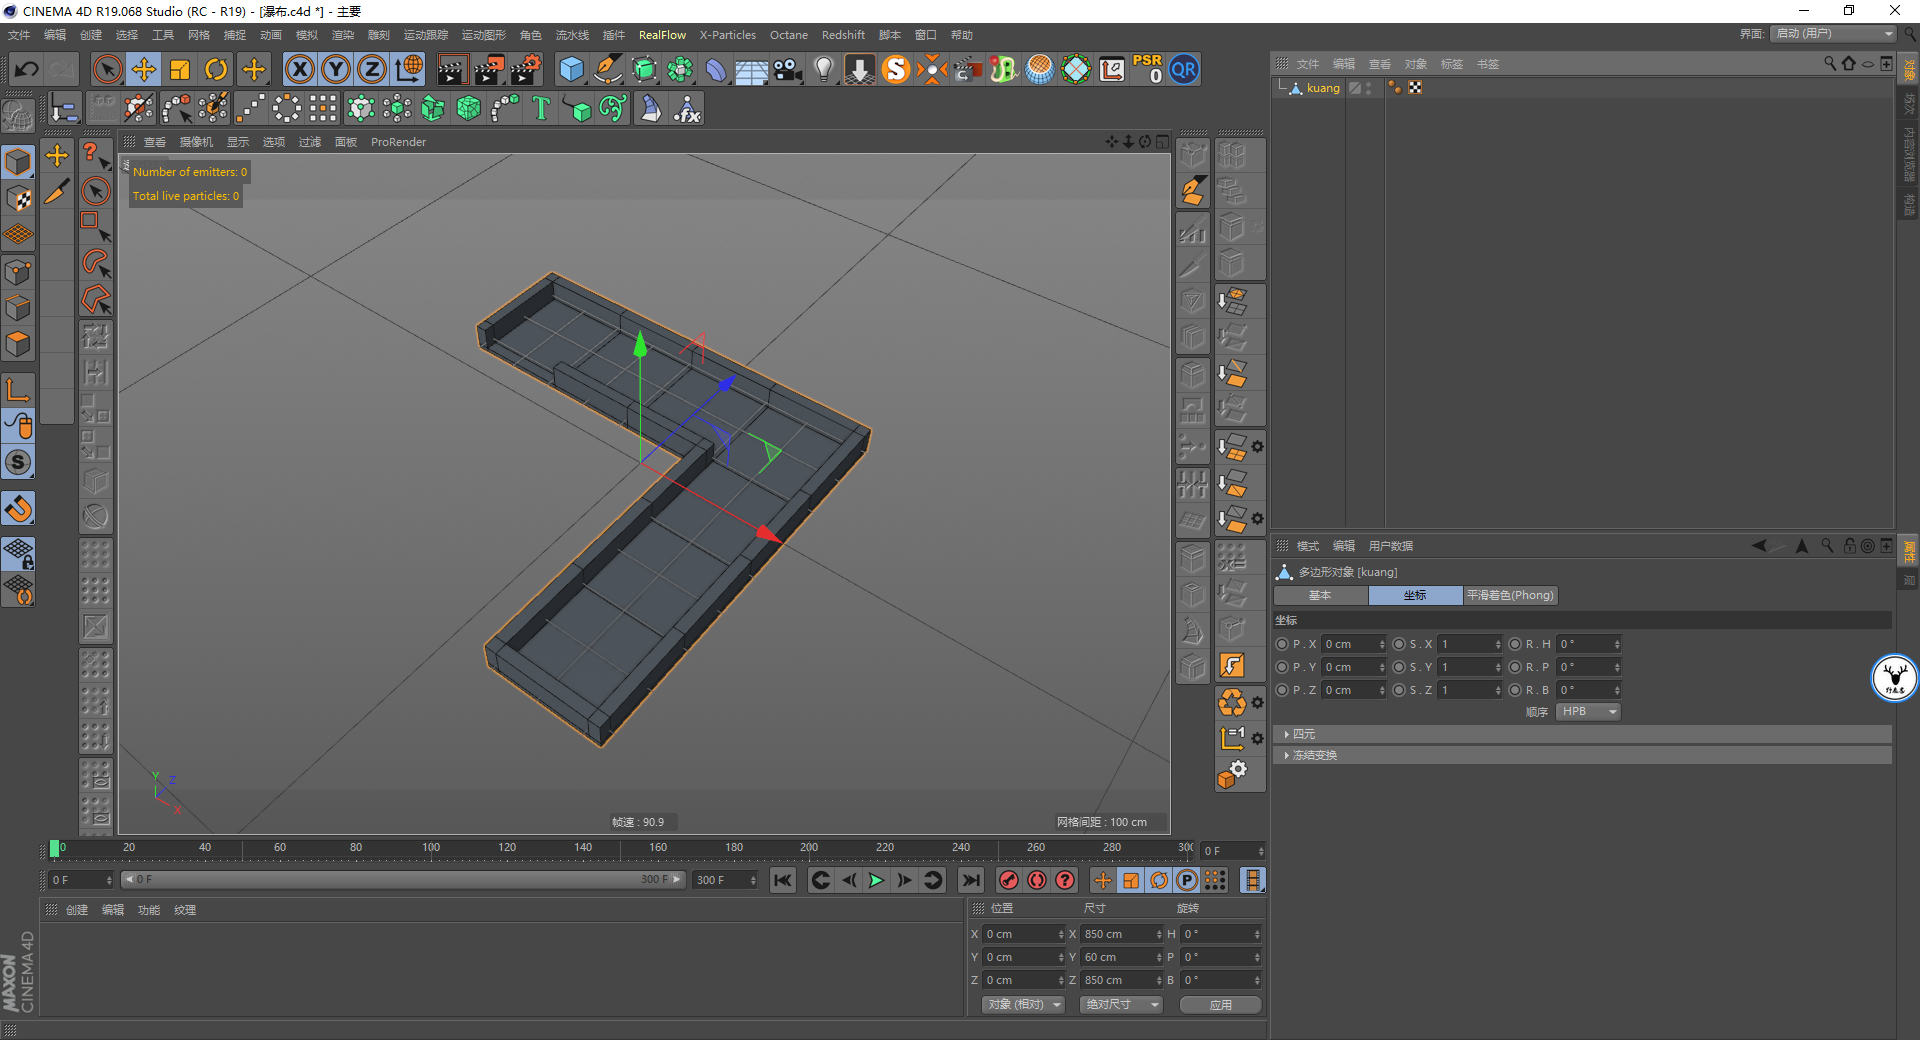
Task: Click the cube primitive object icon
Action: pyautogui.click(x=571, y=69)
